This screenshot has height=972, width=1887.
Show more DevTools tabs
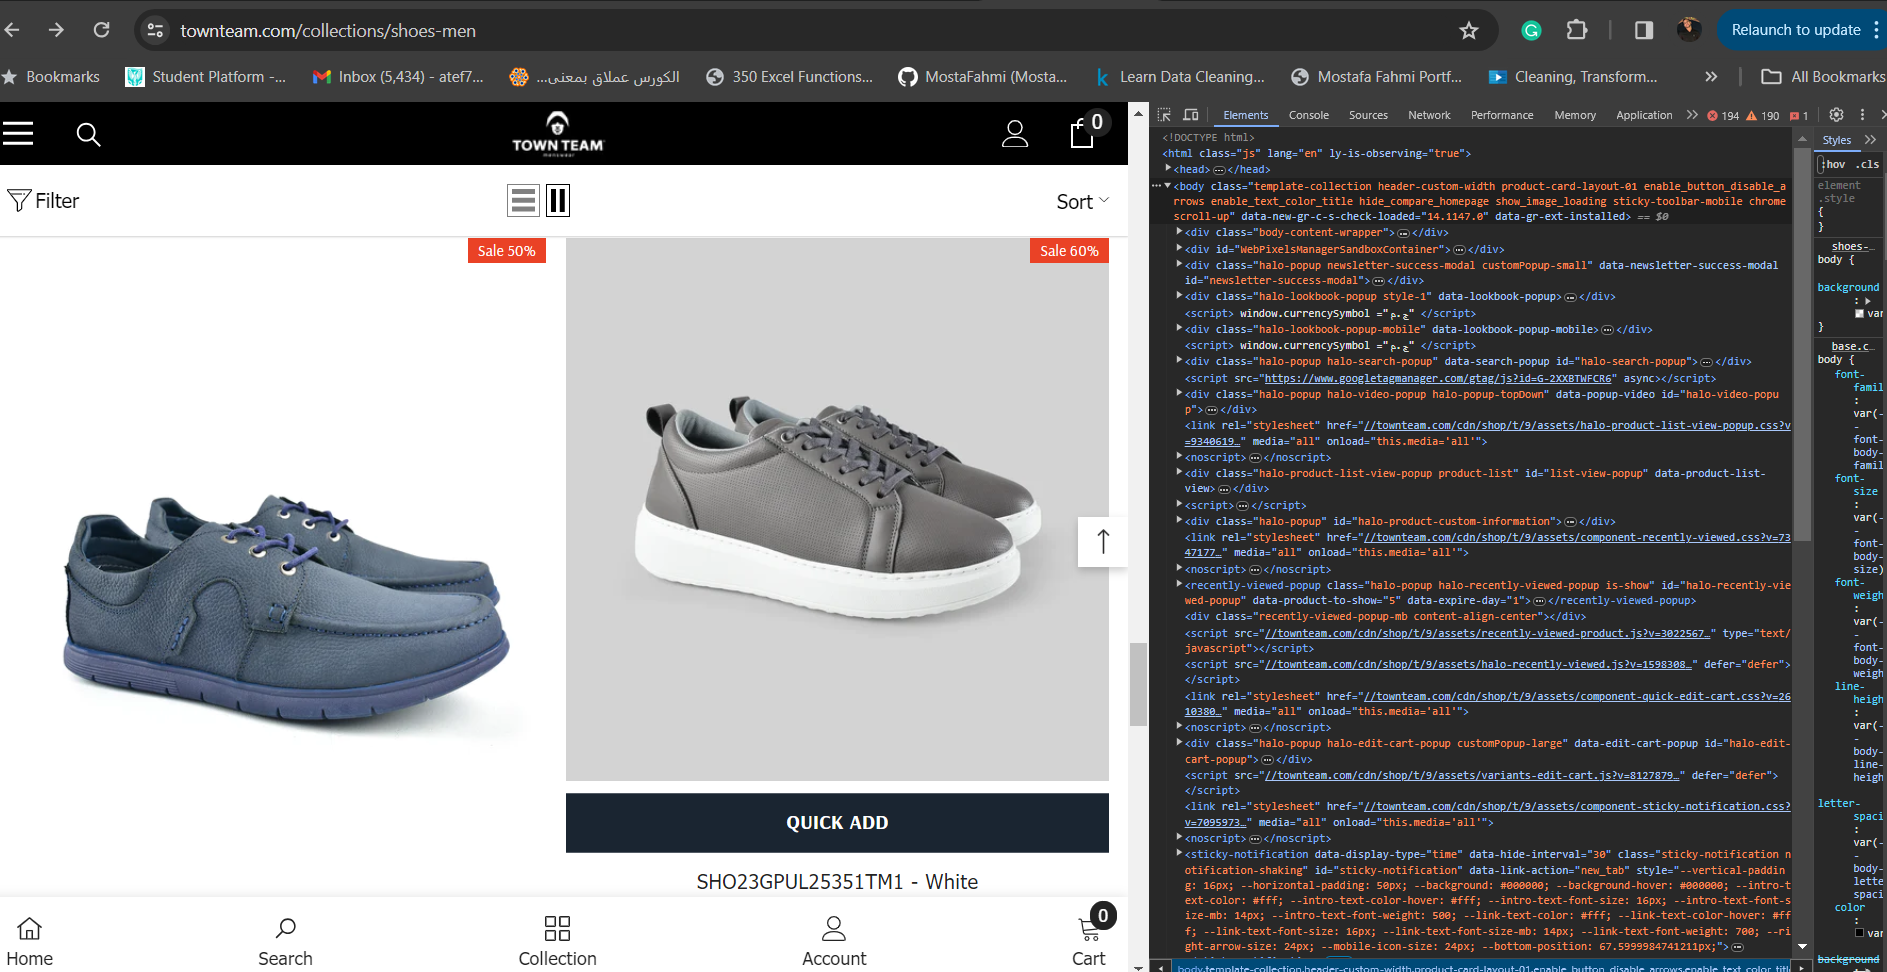click(1692, 115)
